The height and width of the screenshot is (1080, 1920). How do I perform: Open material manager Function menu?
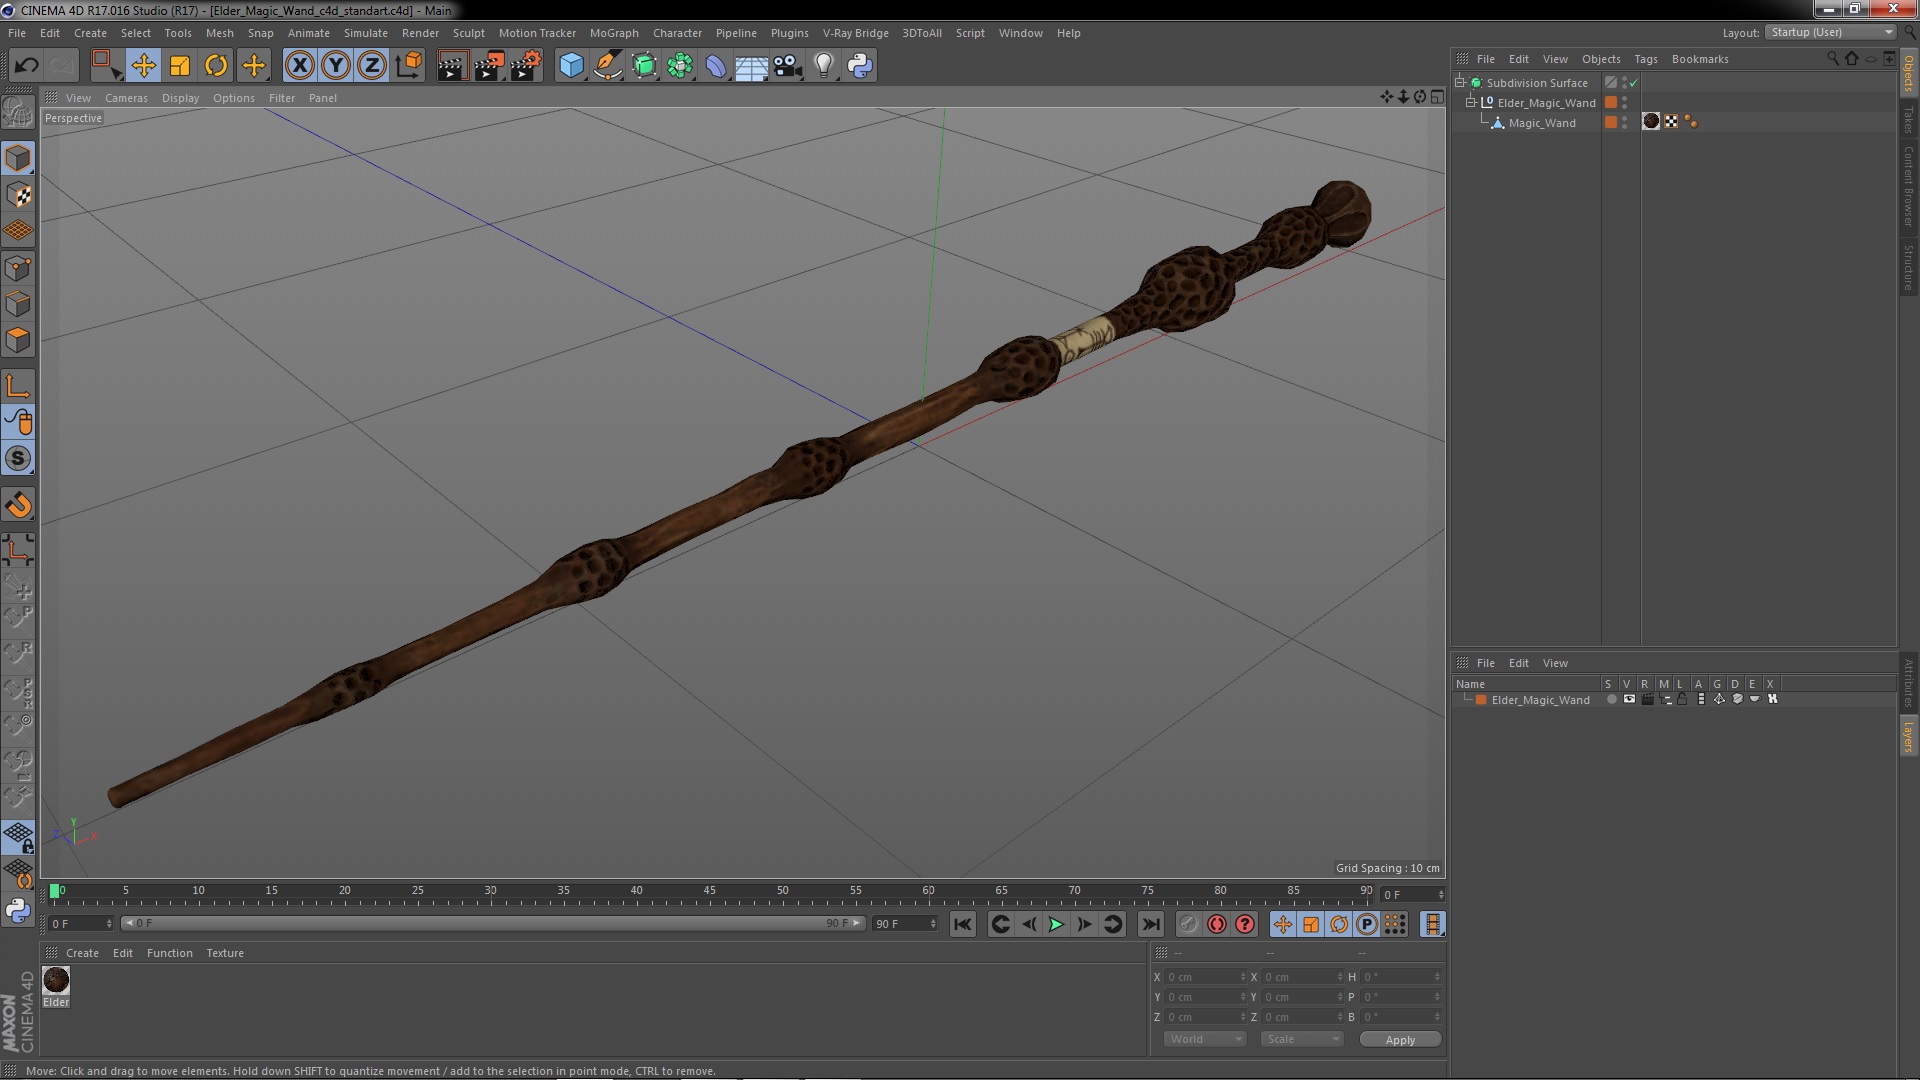tap(169, 953)
